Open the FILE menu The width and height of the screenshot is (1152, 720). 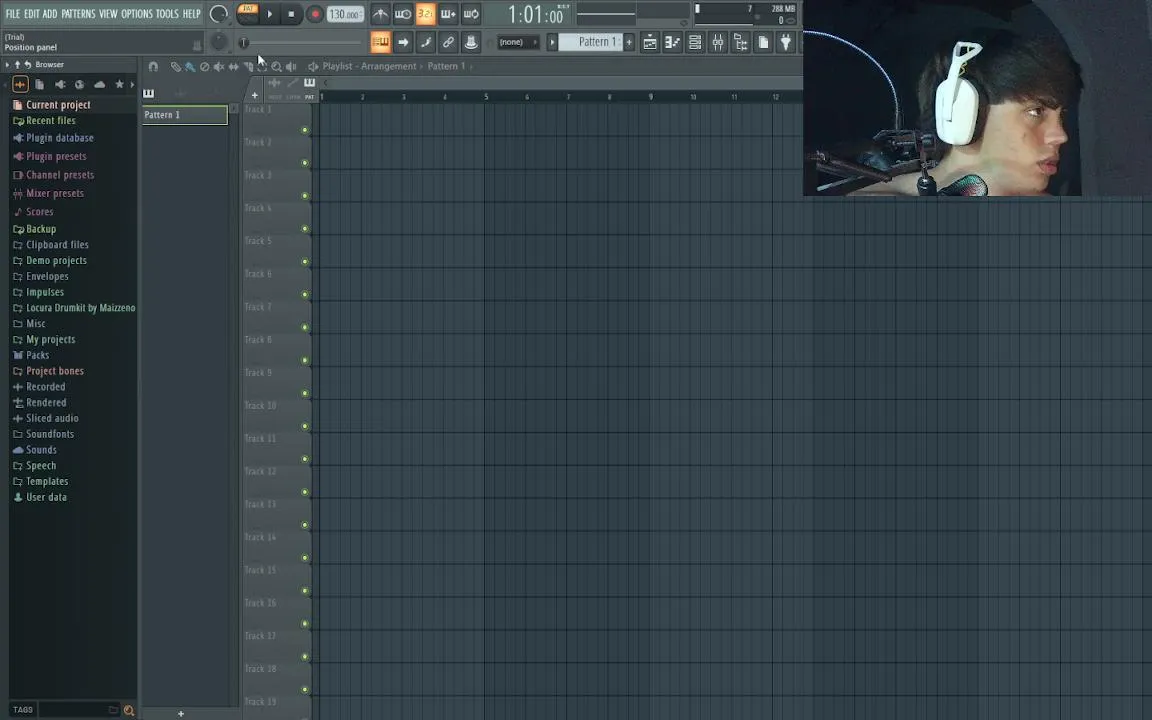click(12, 14)
